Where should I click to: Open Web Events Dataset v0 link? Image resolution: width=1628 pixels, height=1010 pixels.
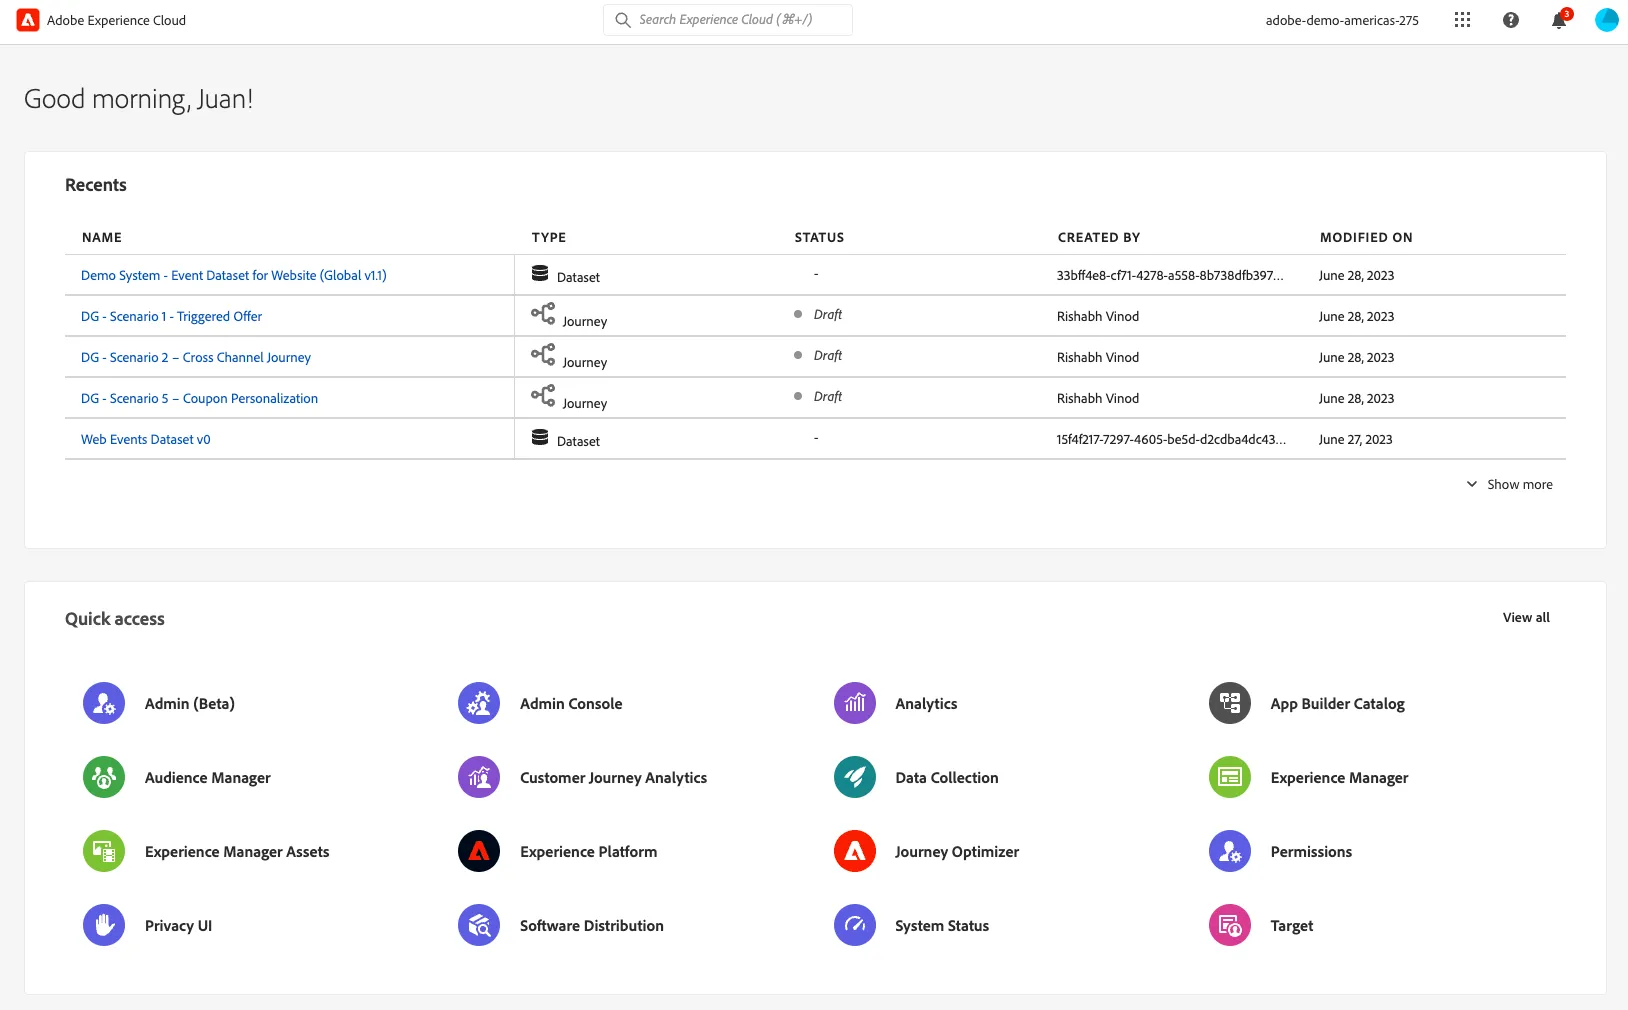pos(146,439)
